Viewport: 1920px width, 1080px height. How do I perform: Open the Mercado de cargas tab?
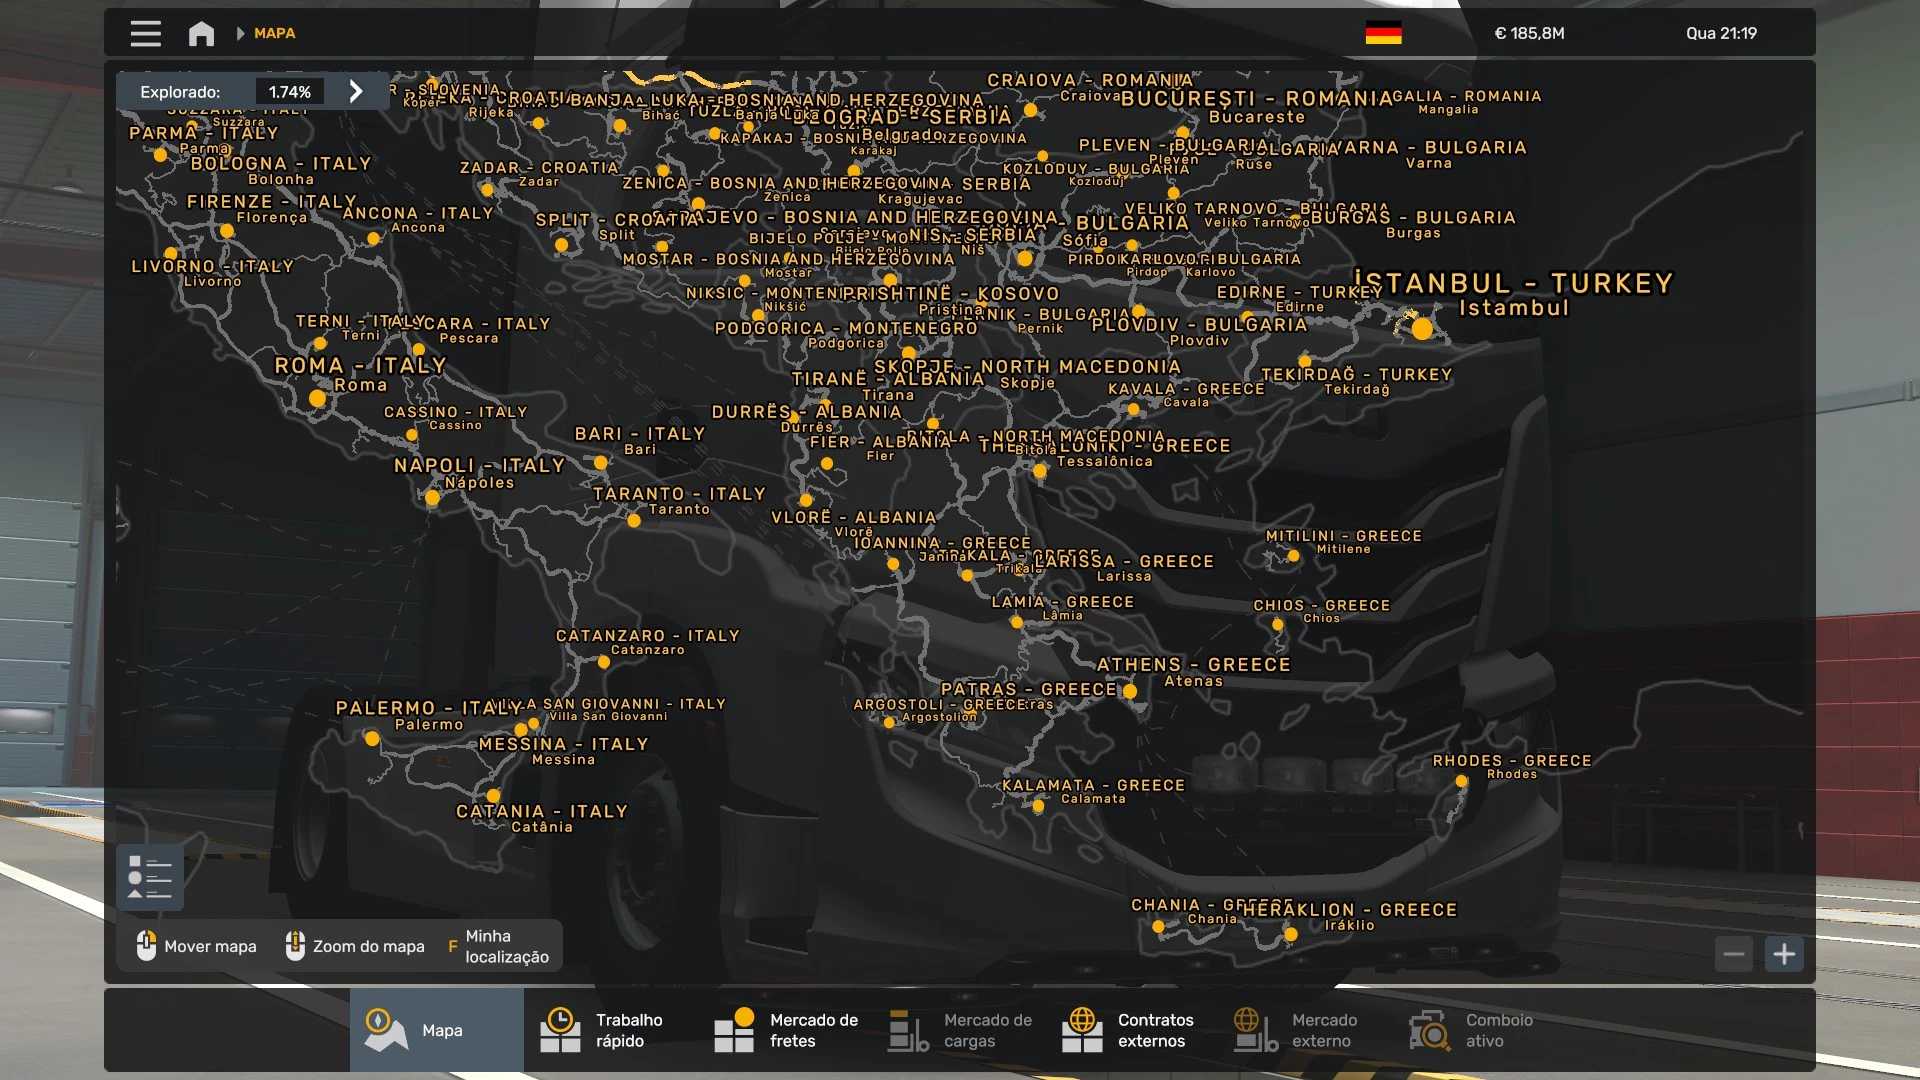pyautogui.click(x=962, y=1030)
